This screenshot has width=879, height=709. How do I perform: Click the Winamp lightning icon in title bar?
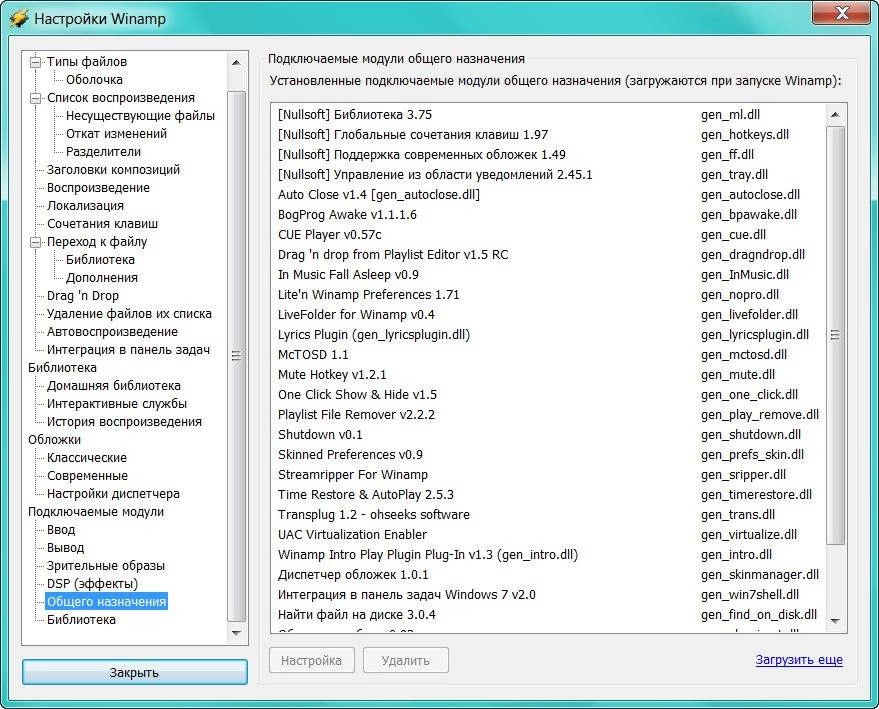pos(18,18)
